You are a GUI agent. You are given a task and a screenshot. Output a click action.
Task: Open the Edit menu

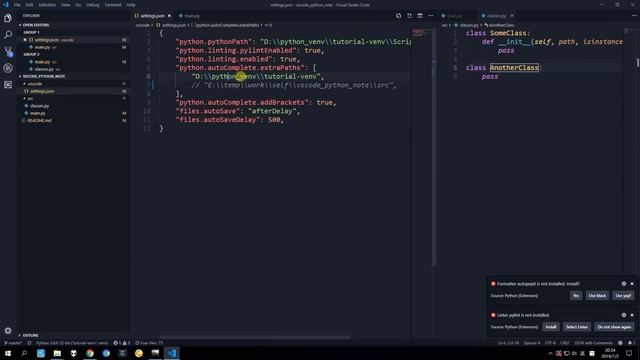coord(30,5)
